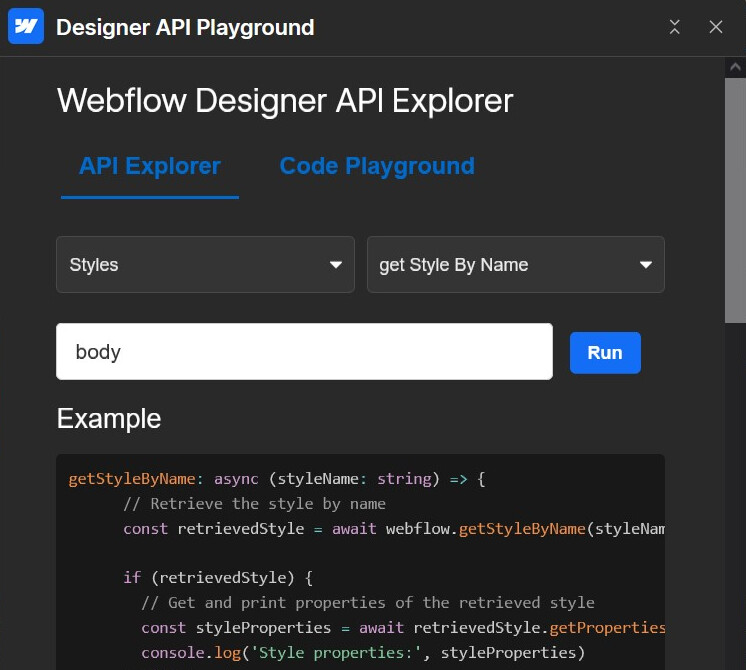This screenshot has height=670, width=746.
Task: Click the '// Get and print properties' comment
Action: coord(368,603)
